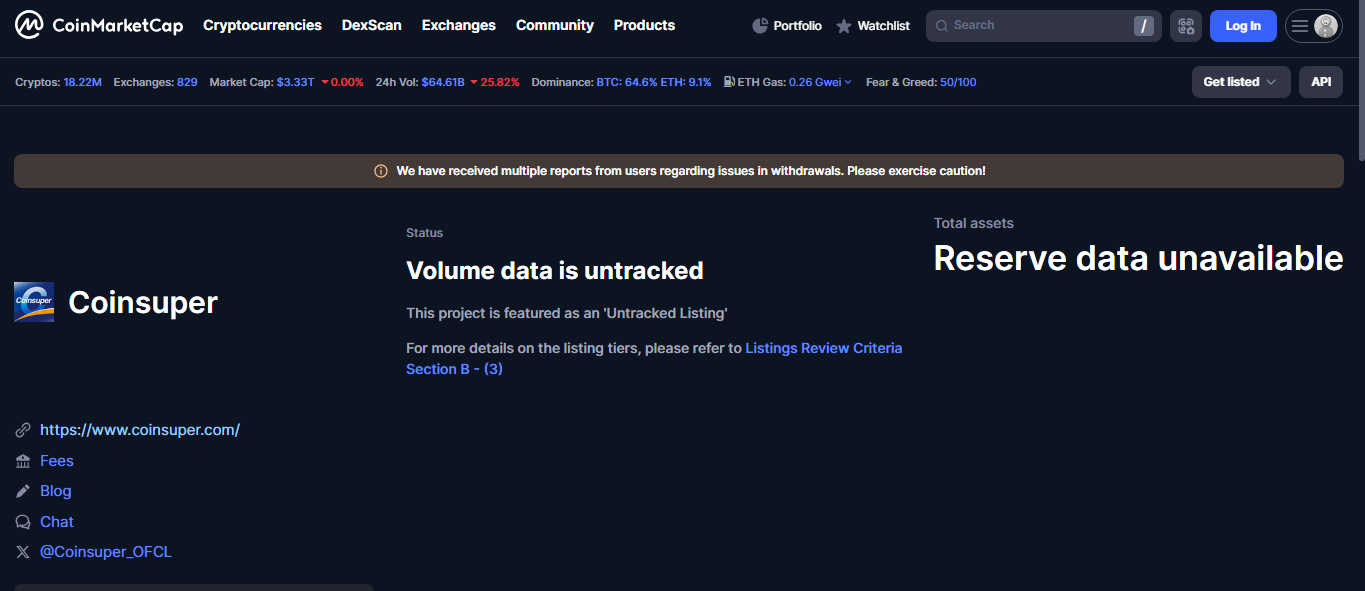
Task: Click the 'Reserve data unavailable' text
Action: tap(1138, 258)
